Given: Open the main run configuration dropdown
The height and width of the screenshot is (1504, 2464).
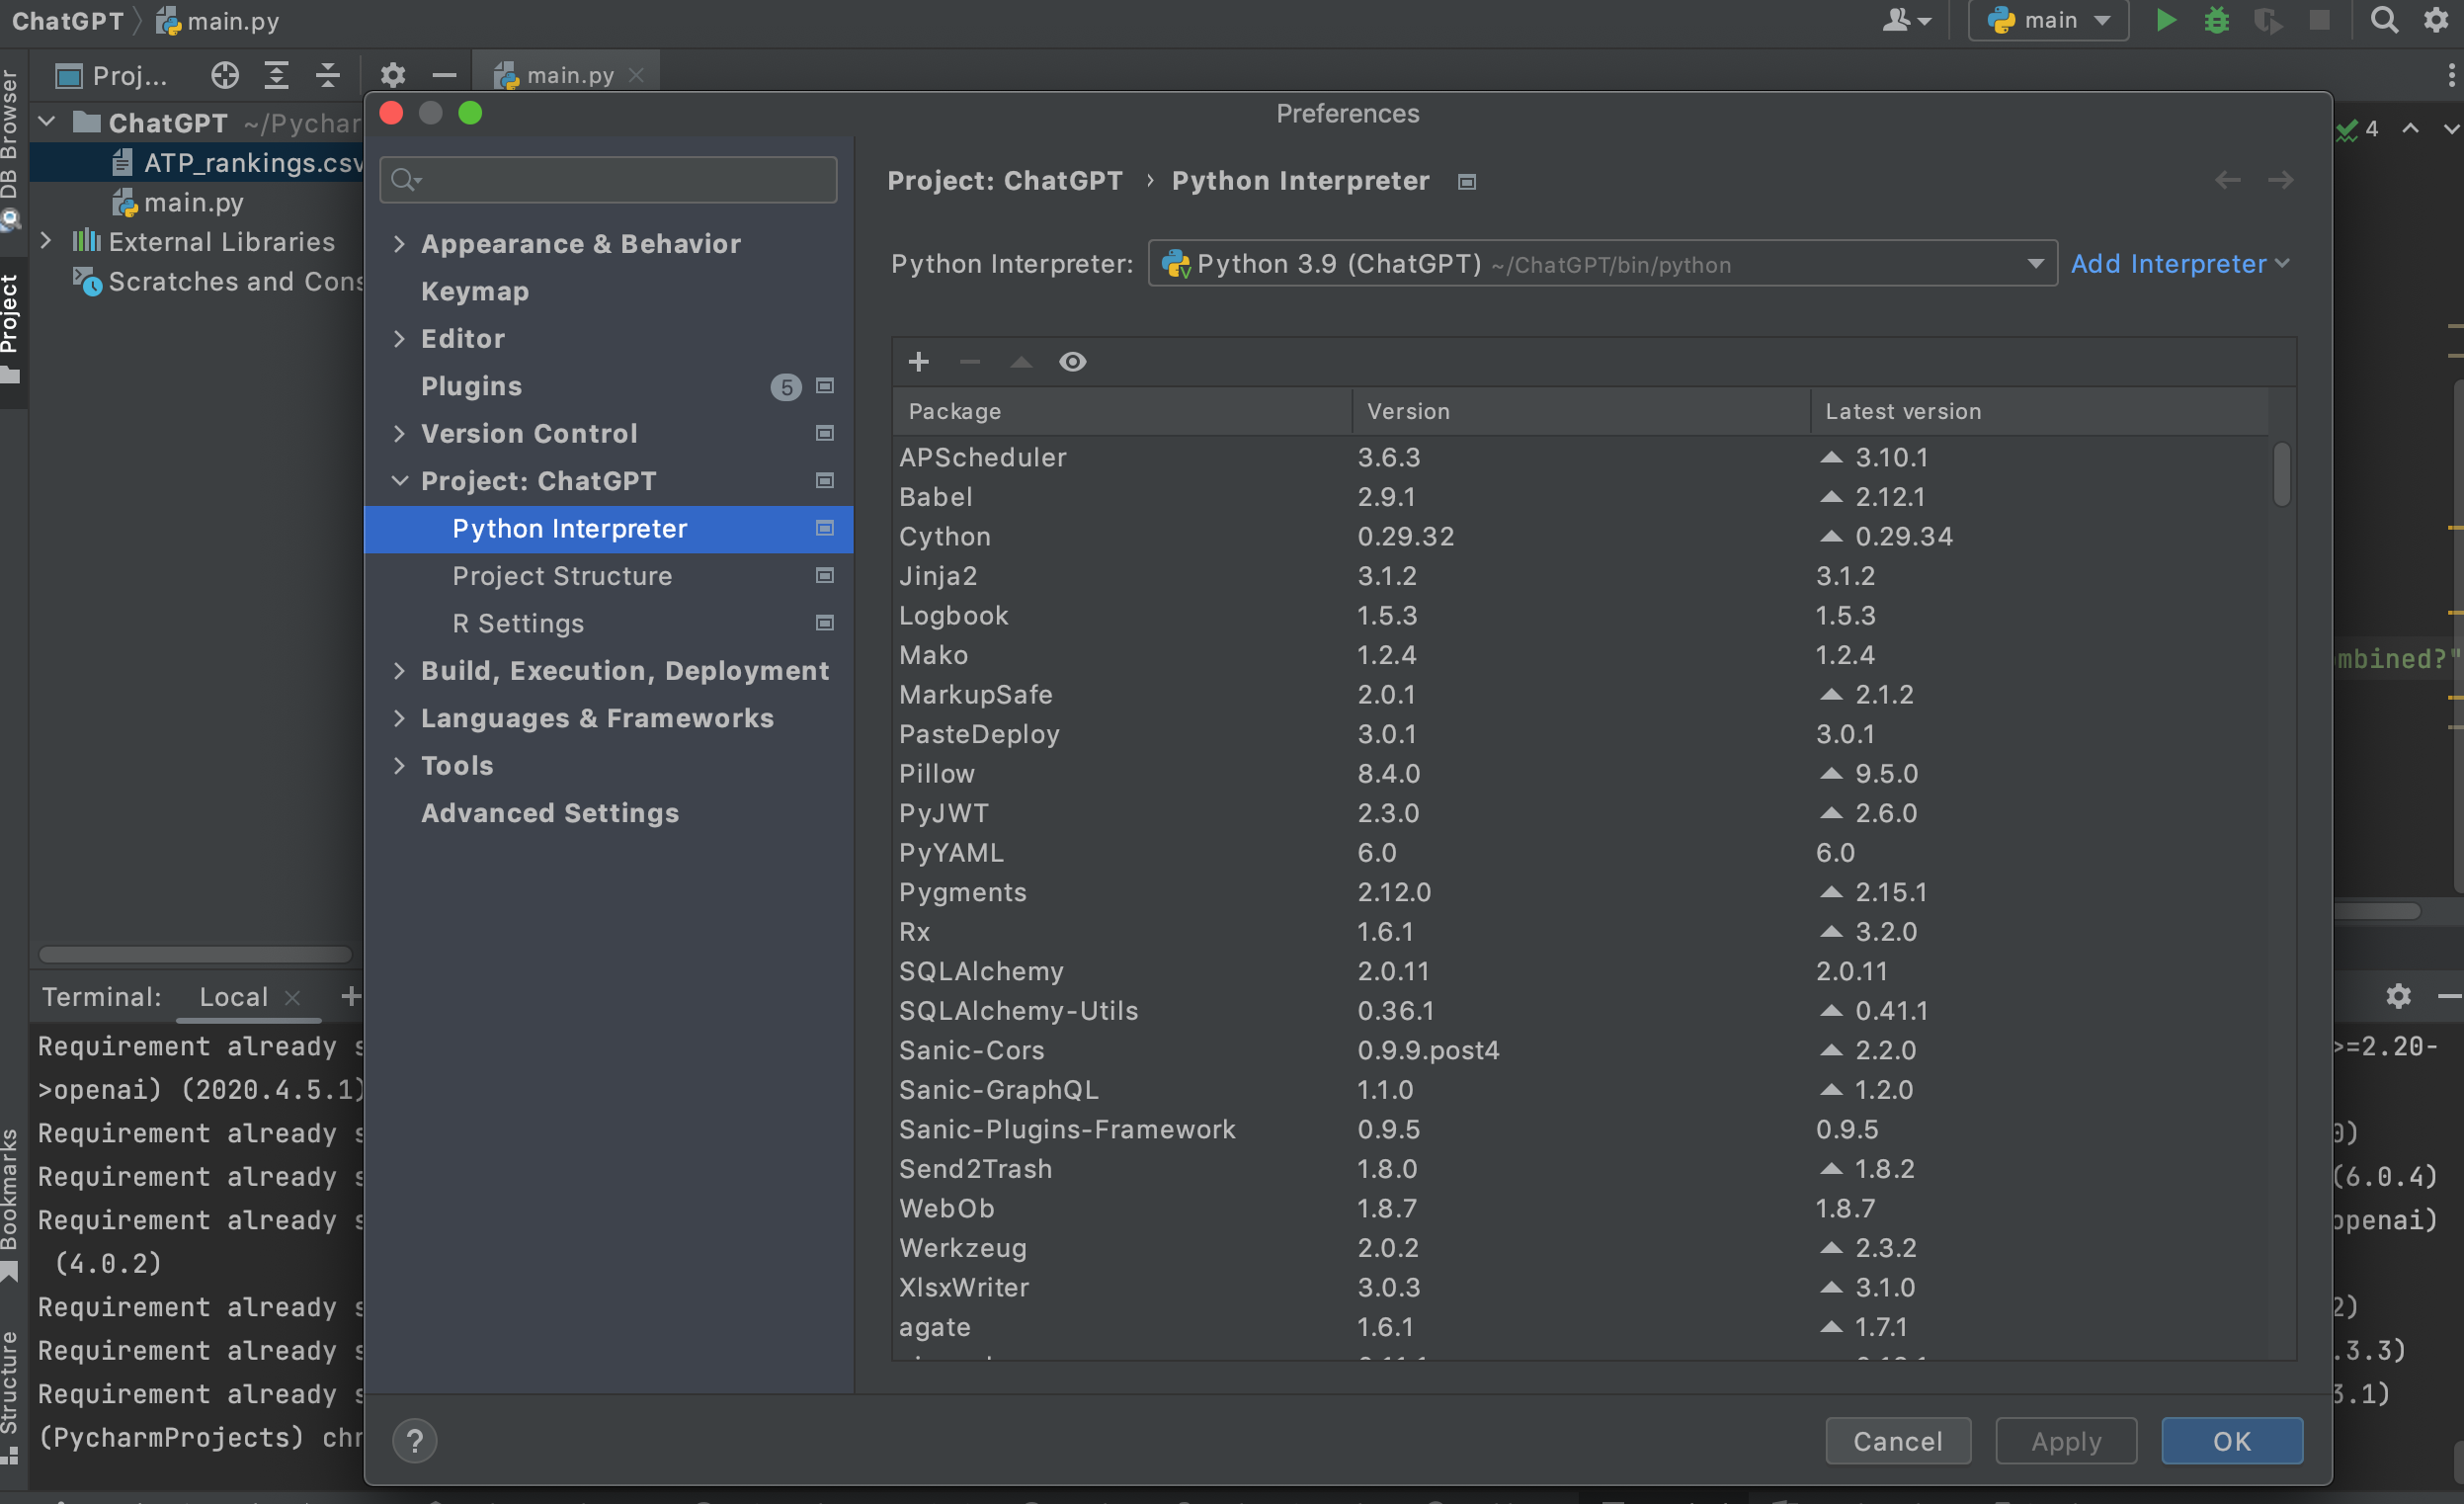Looking at the screenshot, I should click(2049, 20).
